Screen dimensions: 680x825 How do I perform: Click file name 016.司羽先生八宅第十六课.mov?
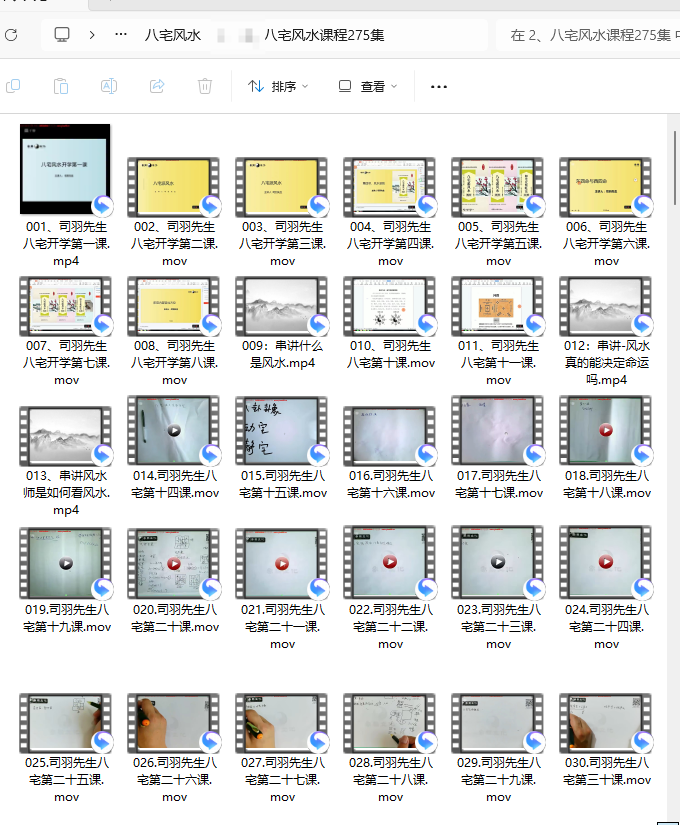coord(391,484)
